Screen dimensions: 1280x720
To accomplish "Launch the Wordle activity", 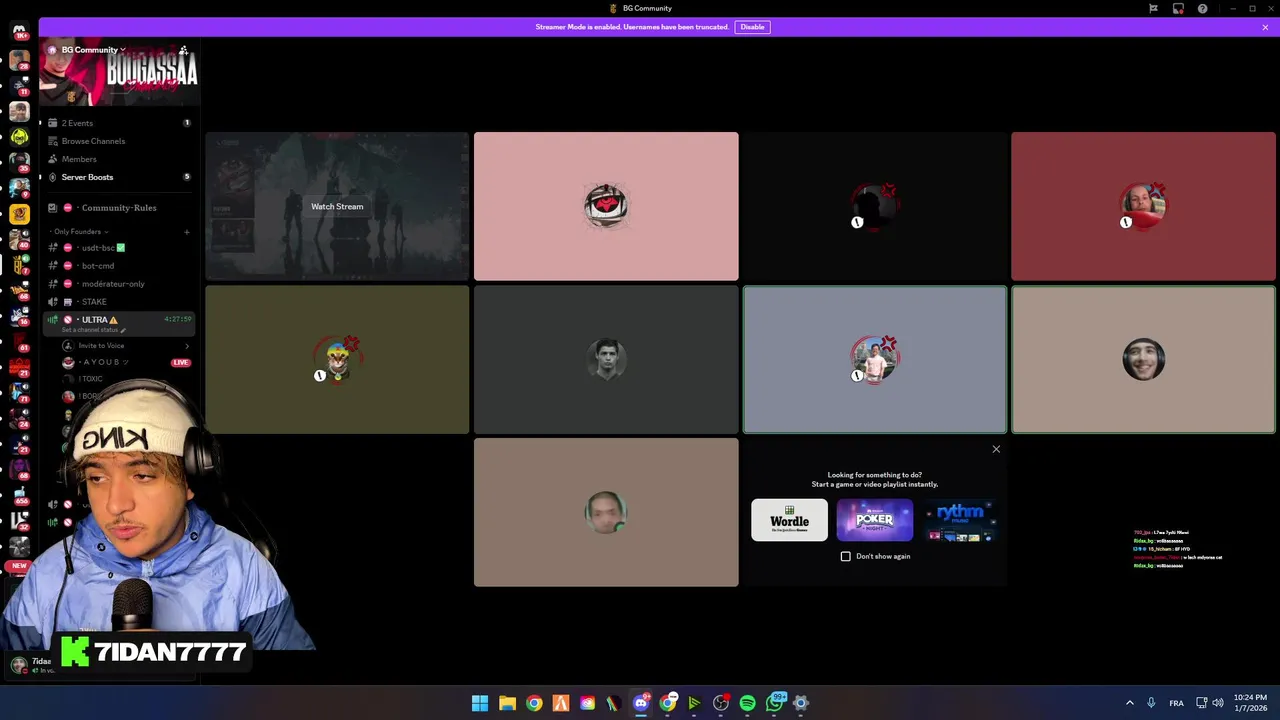I will [x=789, y=520].
